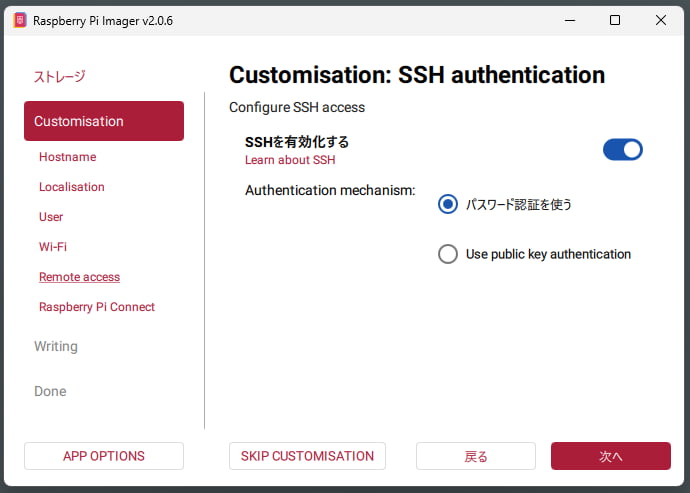Click SKIP CUSTOMISATION button

tap(307, 456)
